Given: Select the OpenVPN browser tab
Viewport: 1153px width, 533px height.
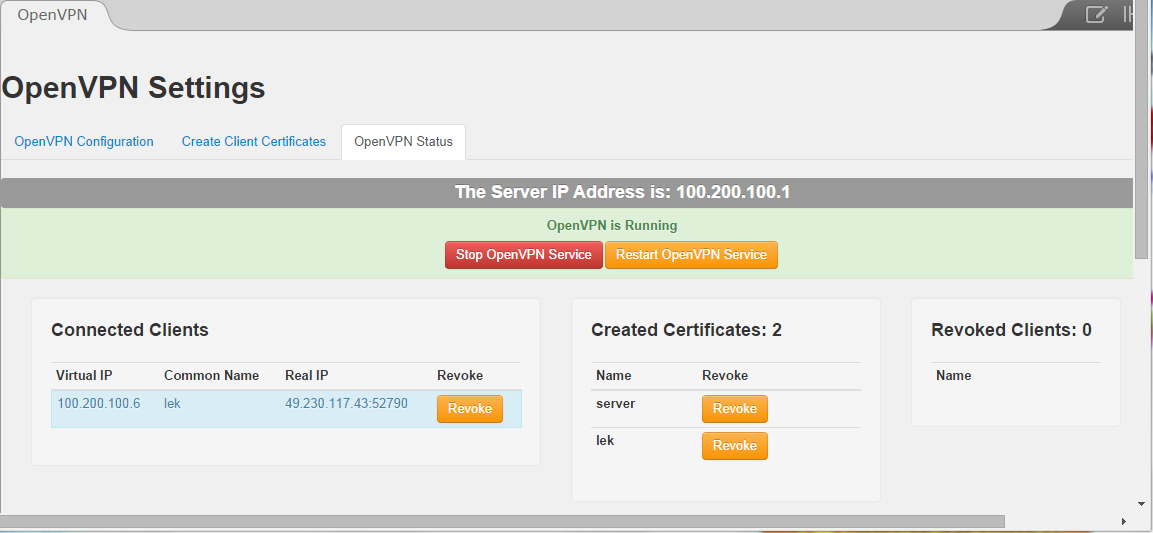Looking at the screenshot, I should [x=52, y=15].
